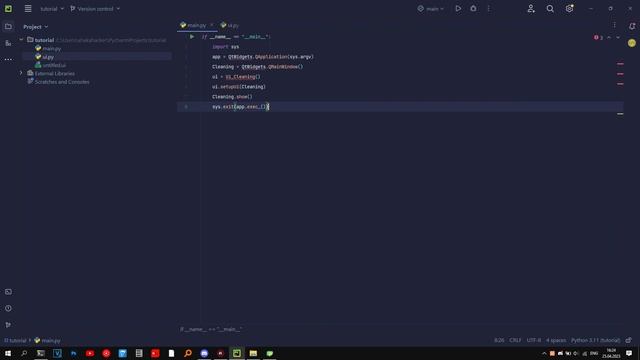This screenshot has height=360, width=640.
Task: Open the main run configuration dropdown
Action: point(431,9)
